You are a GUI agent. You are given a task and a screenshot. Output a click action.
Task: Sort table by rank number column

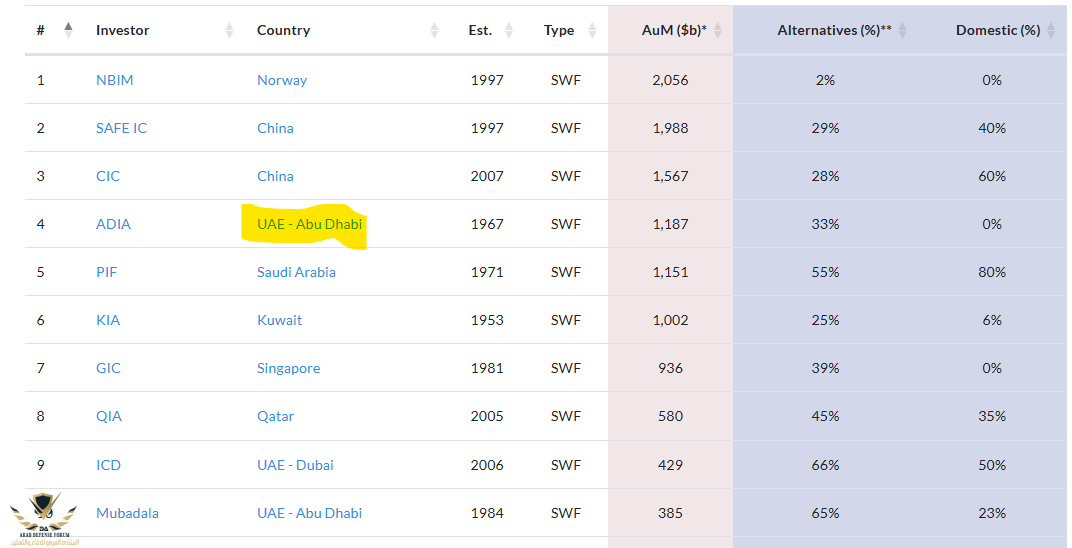pos(68,30)
